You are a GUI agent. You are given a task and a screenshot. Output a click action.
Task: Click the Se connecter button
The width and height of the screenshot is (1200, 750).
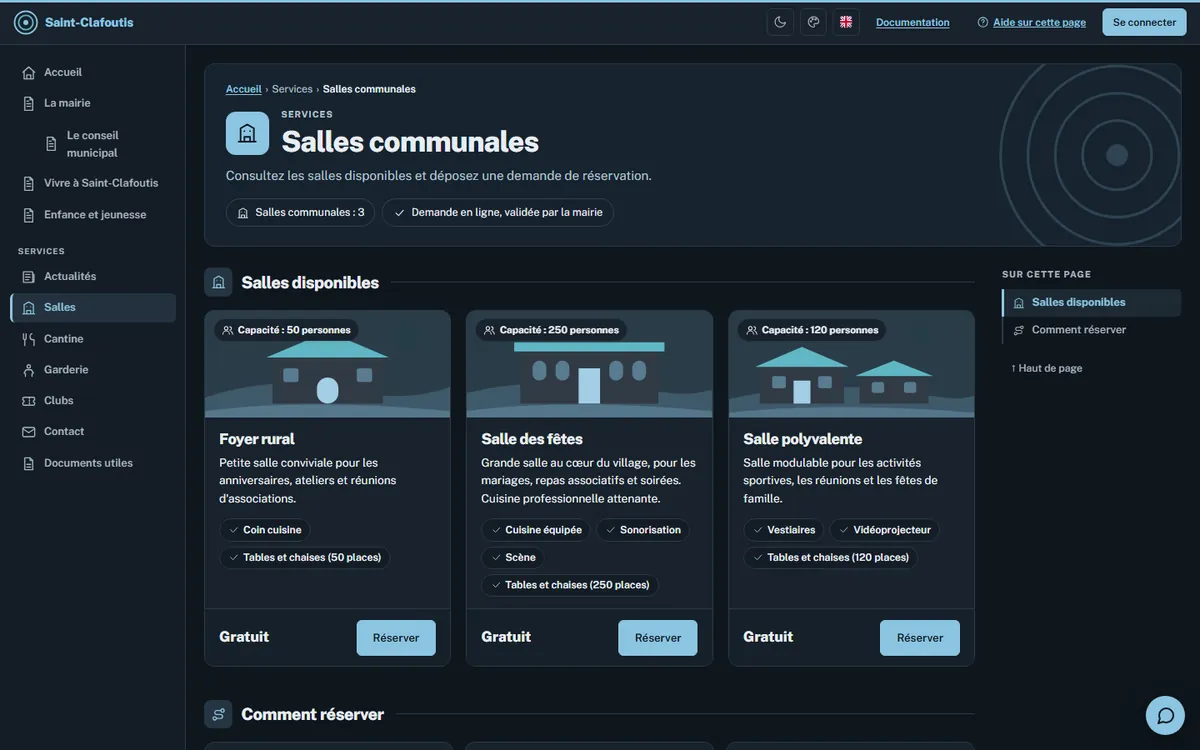click(x=1144, y=22)
